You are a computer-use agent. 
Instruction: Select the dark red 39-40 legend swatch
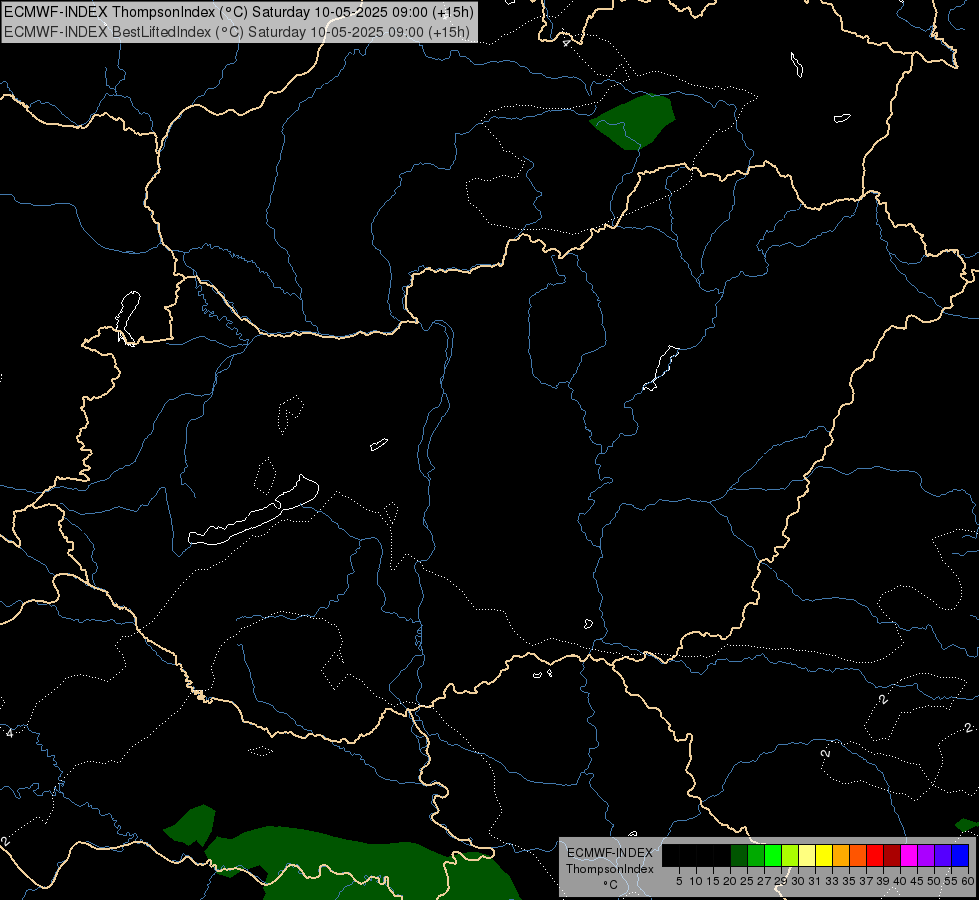point(892,855)
